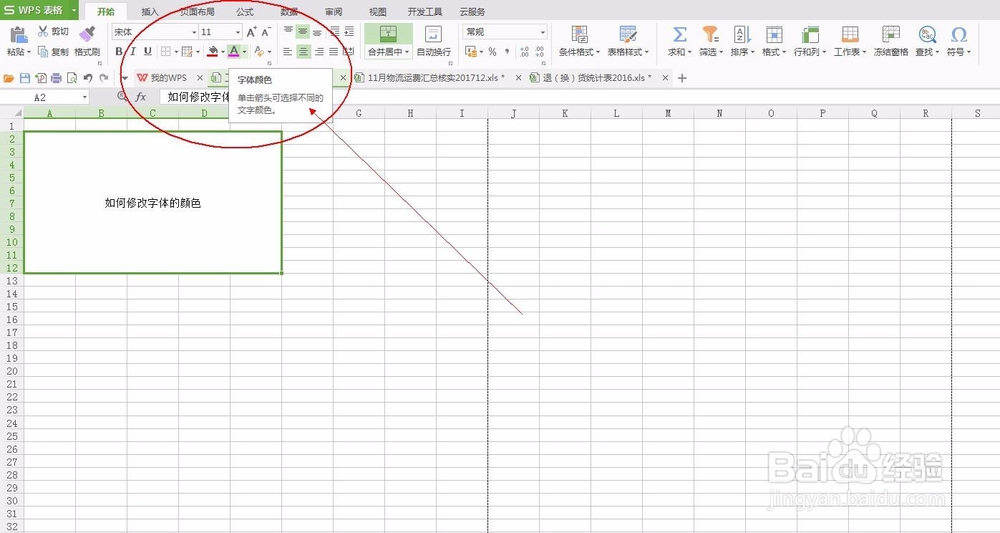1000x533 pixels.
Task: Click the Omega symbol icon
Action: coord(959,34)
